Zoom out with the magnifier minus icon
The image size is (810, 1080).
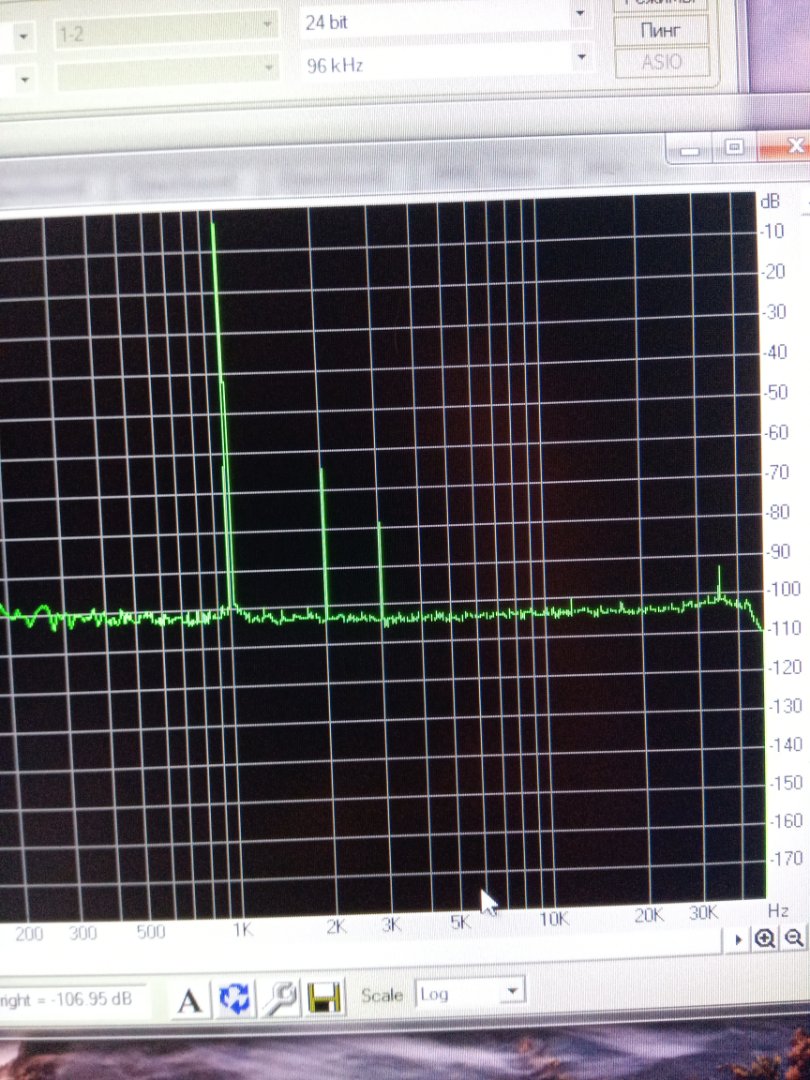click(x=794, y=938)
